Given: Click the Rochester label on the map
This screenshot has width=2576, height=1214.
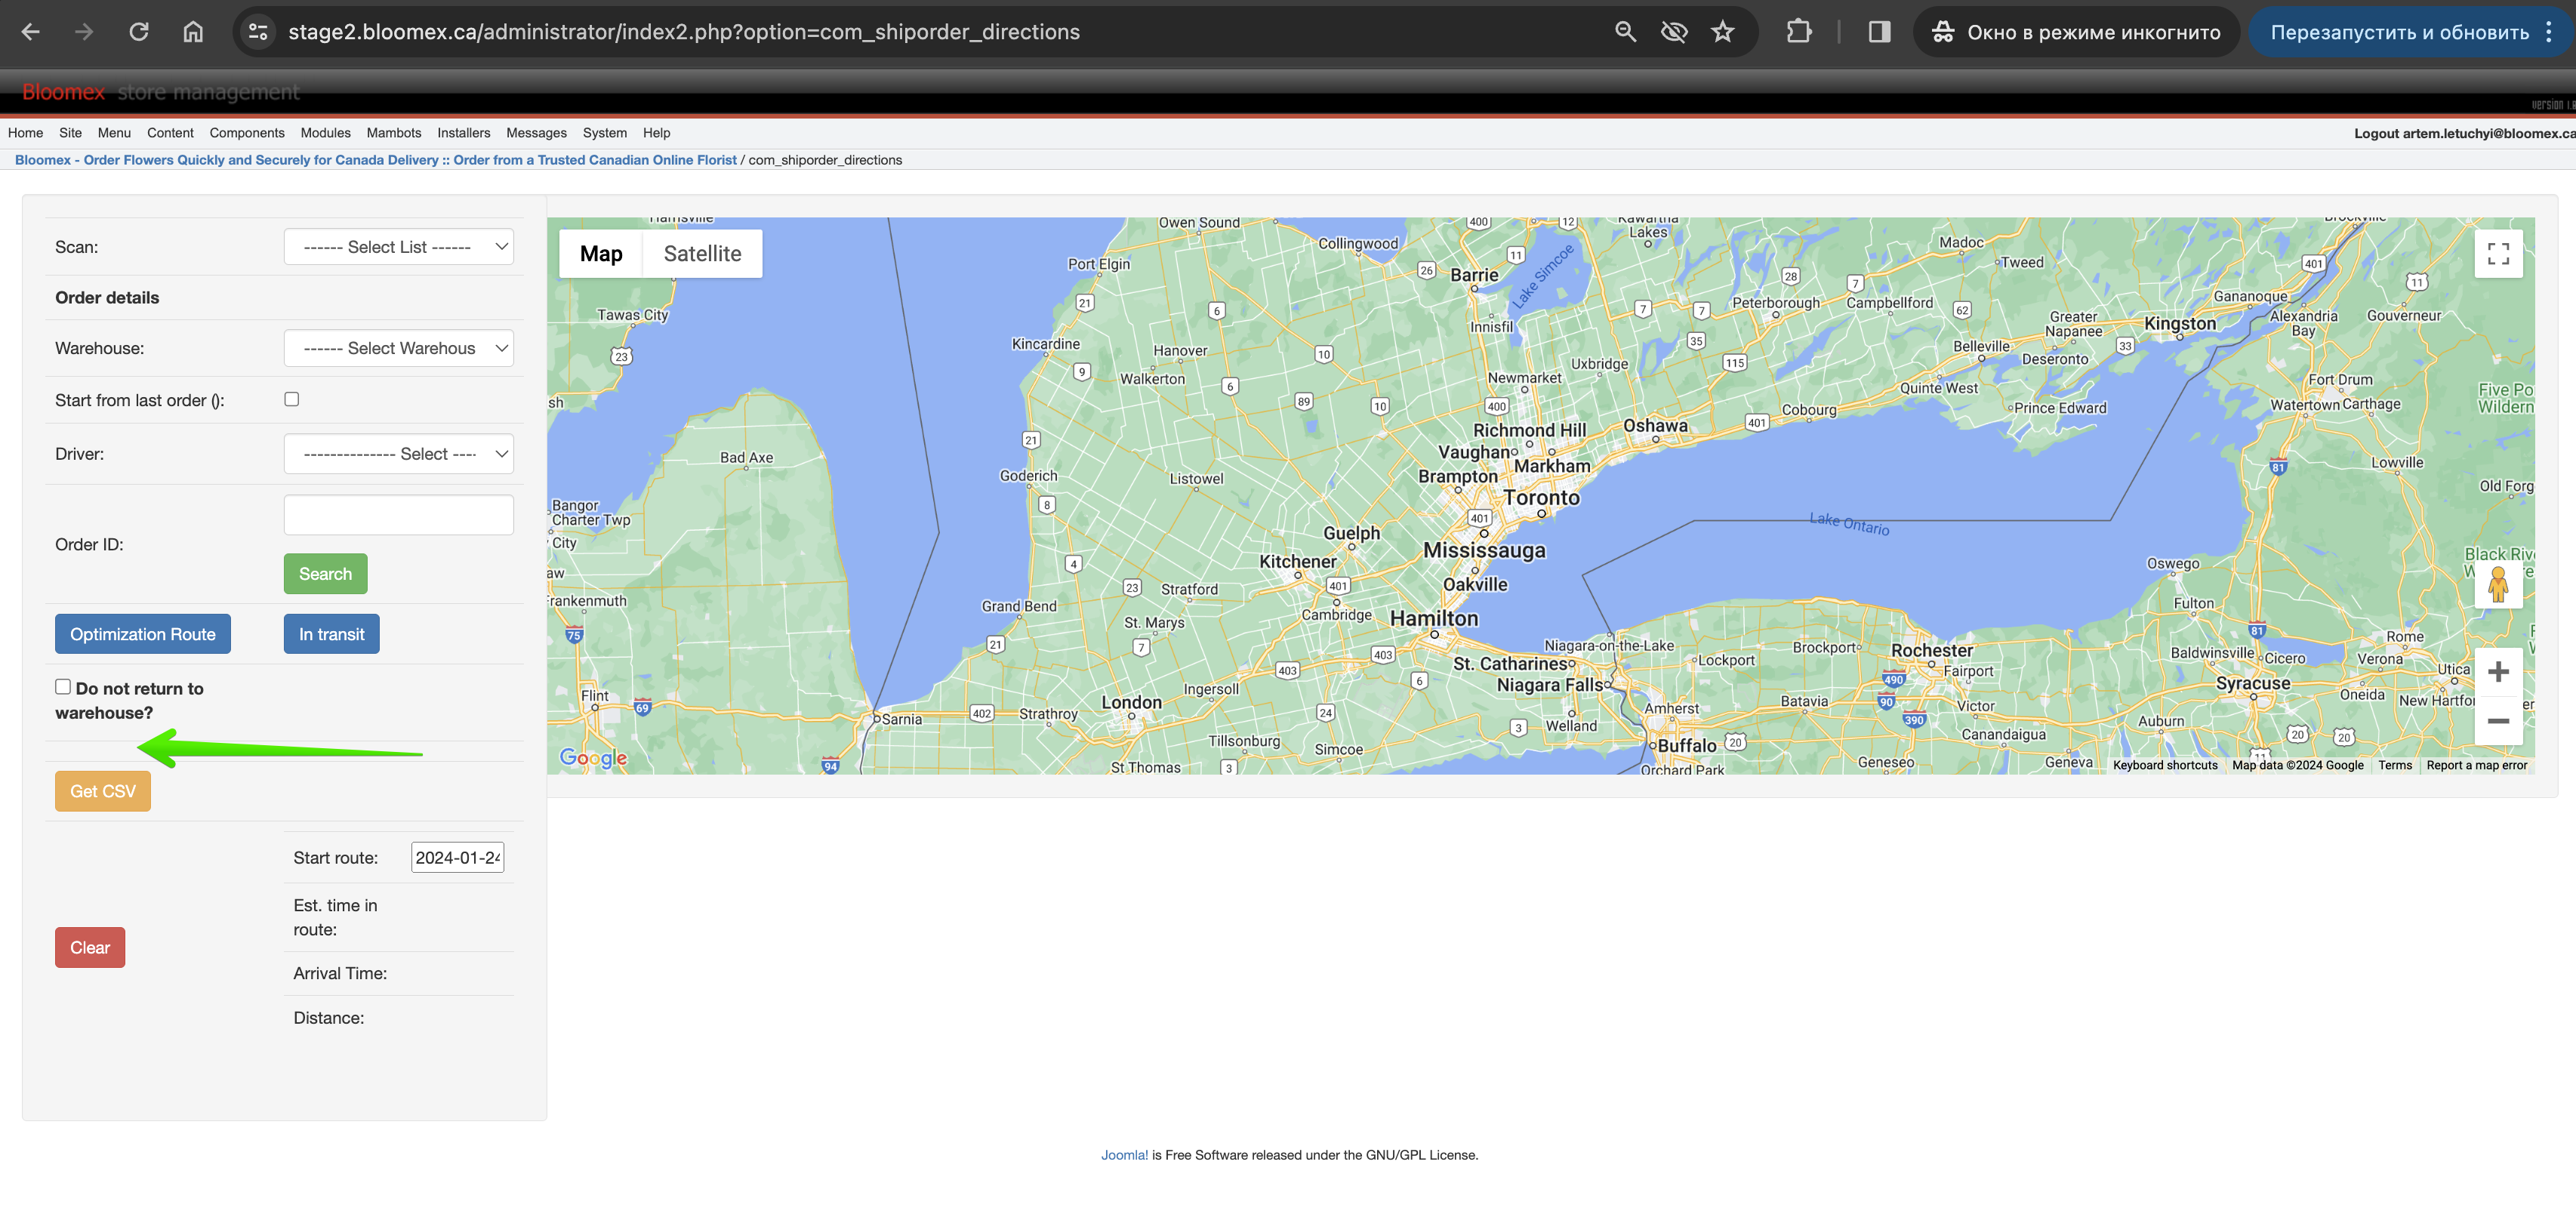Looking at the screenshot, I should 1932,650.
